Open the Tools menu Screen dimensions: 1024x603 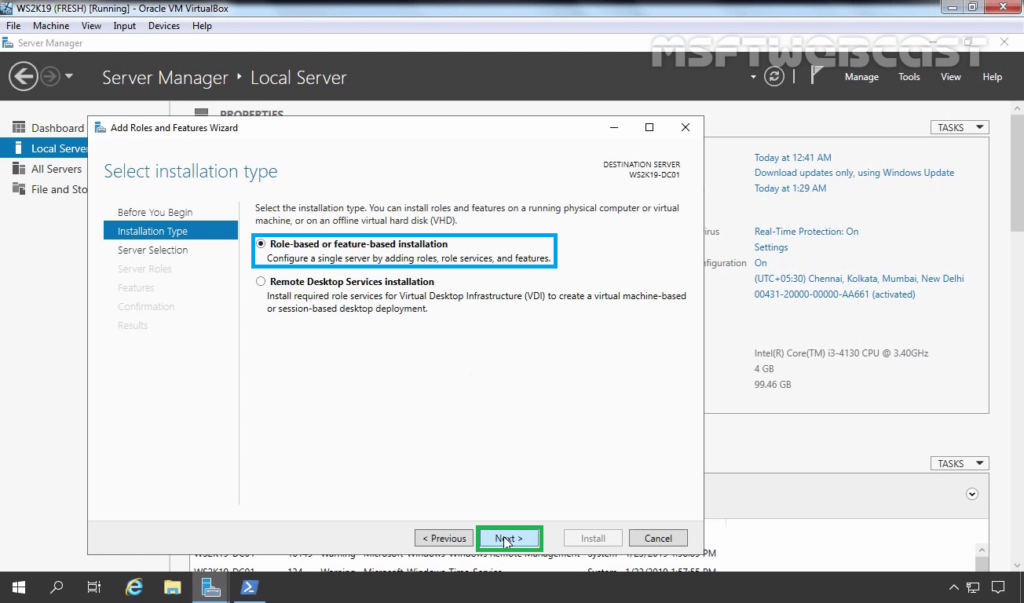click(x=908, y=76)
